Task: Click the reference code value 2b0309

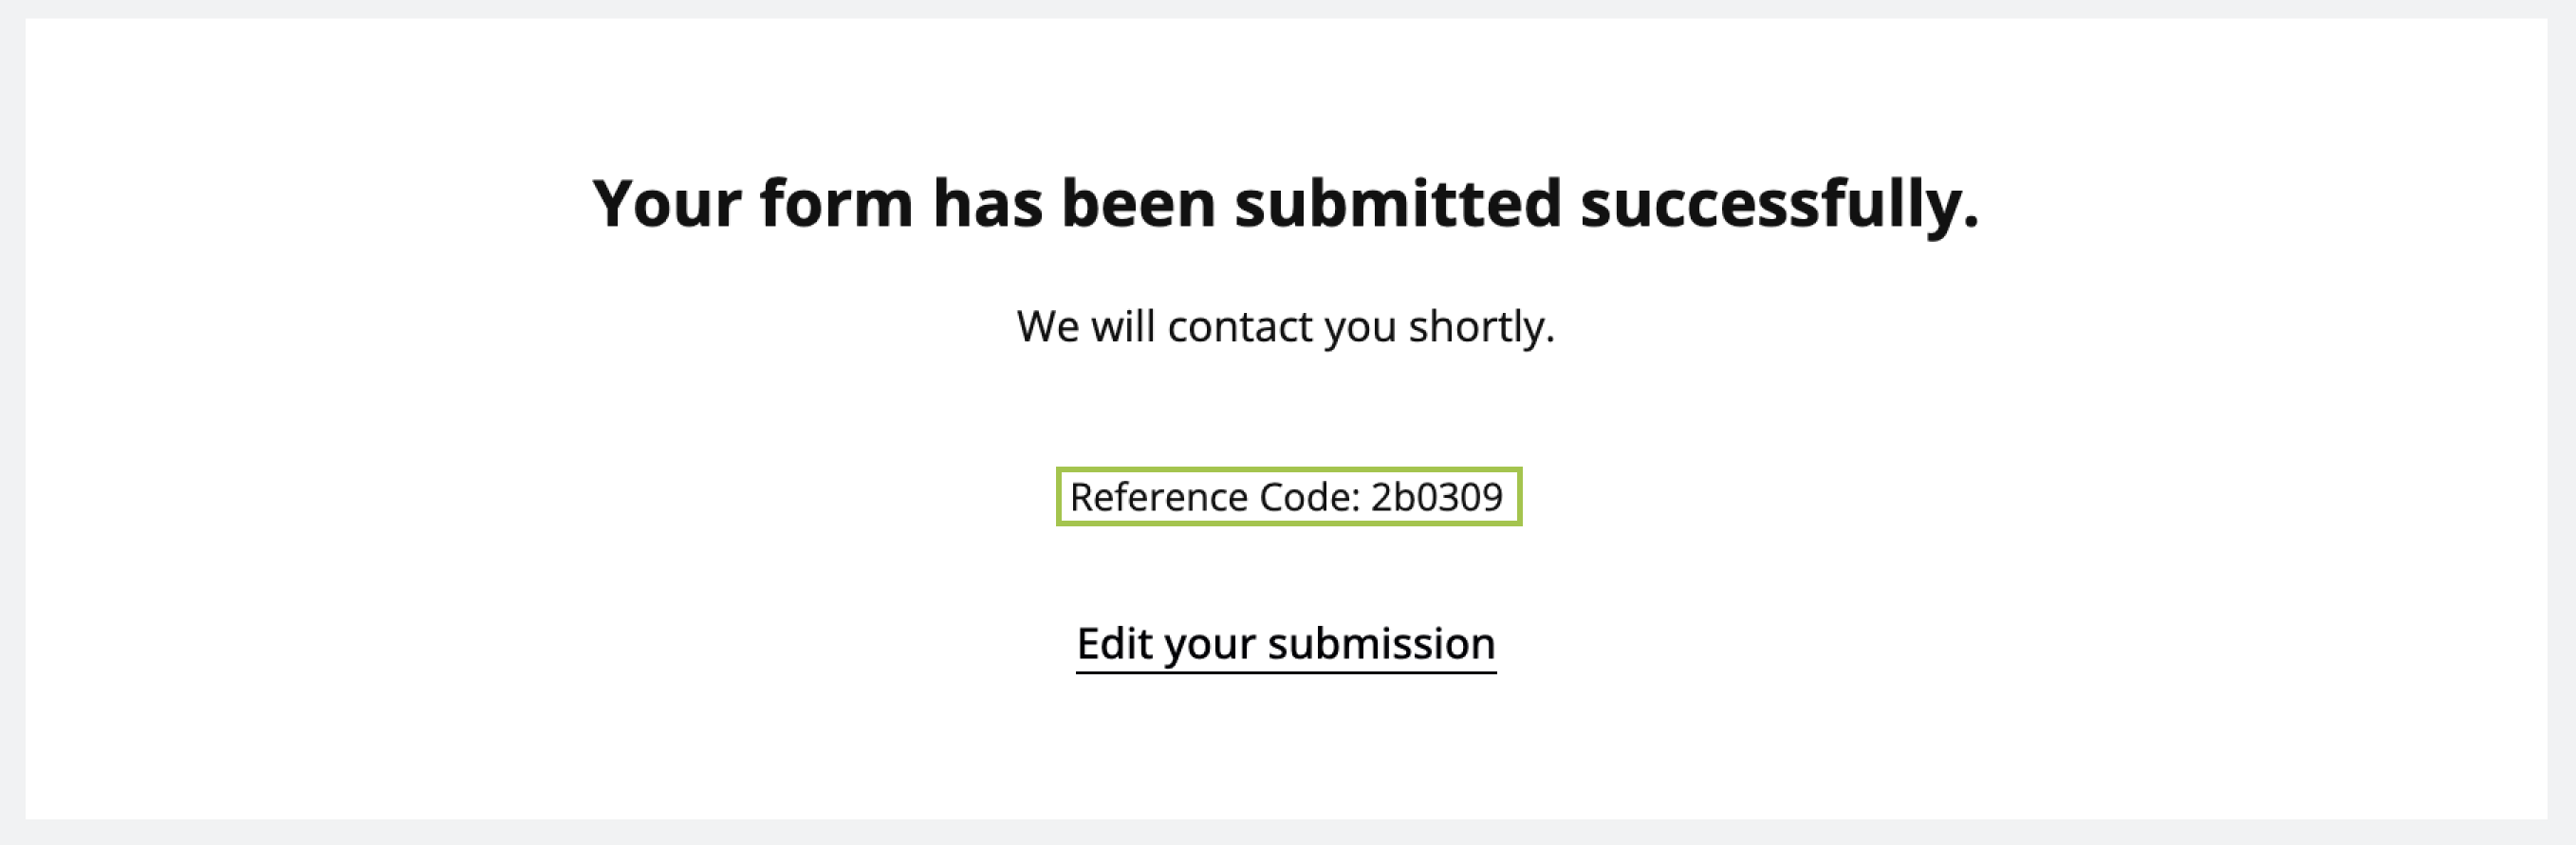Action: (1436, 497)
